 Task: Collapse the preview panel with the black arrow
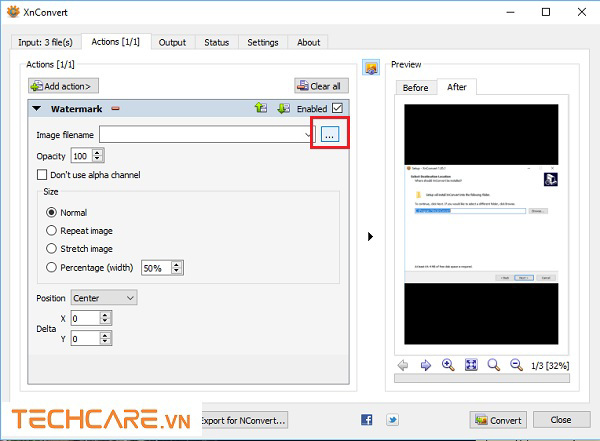370,236
